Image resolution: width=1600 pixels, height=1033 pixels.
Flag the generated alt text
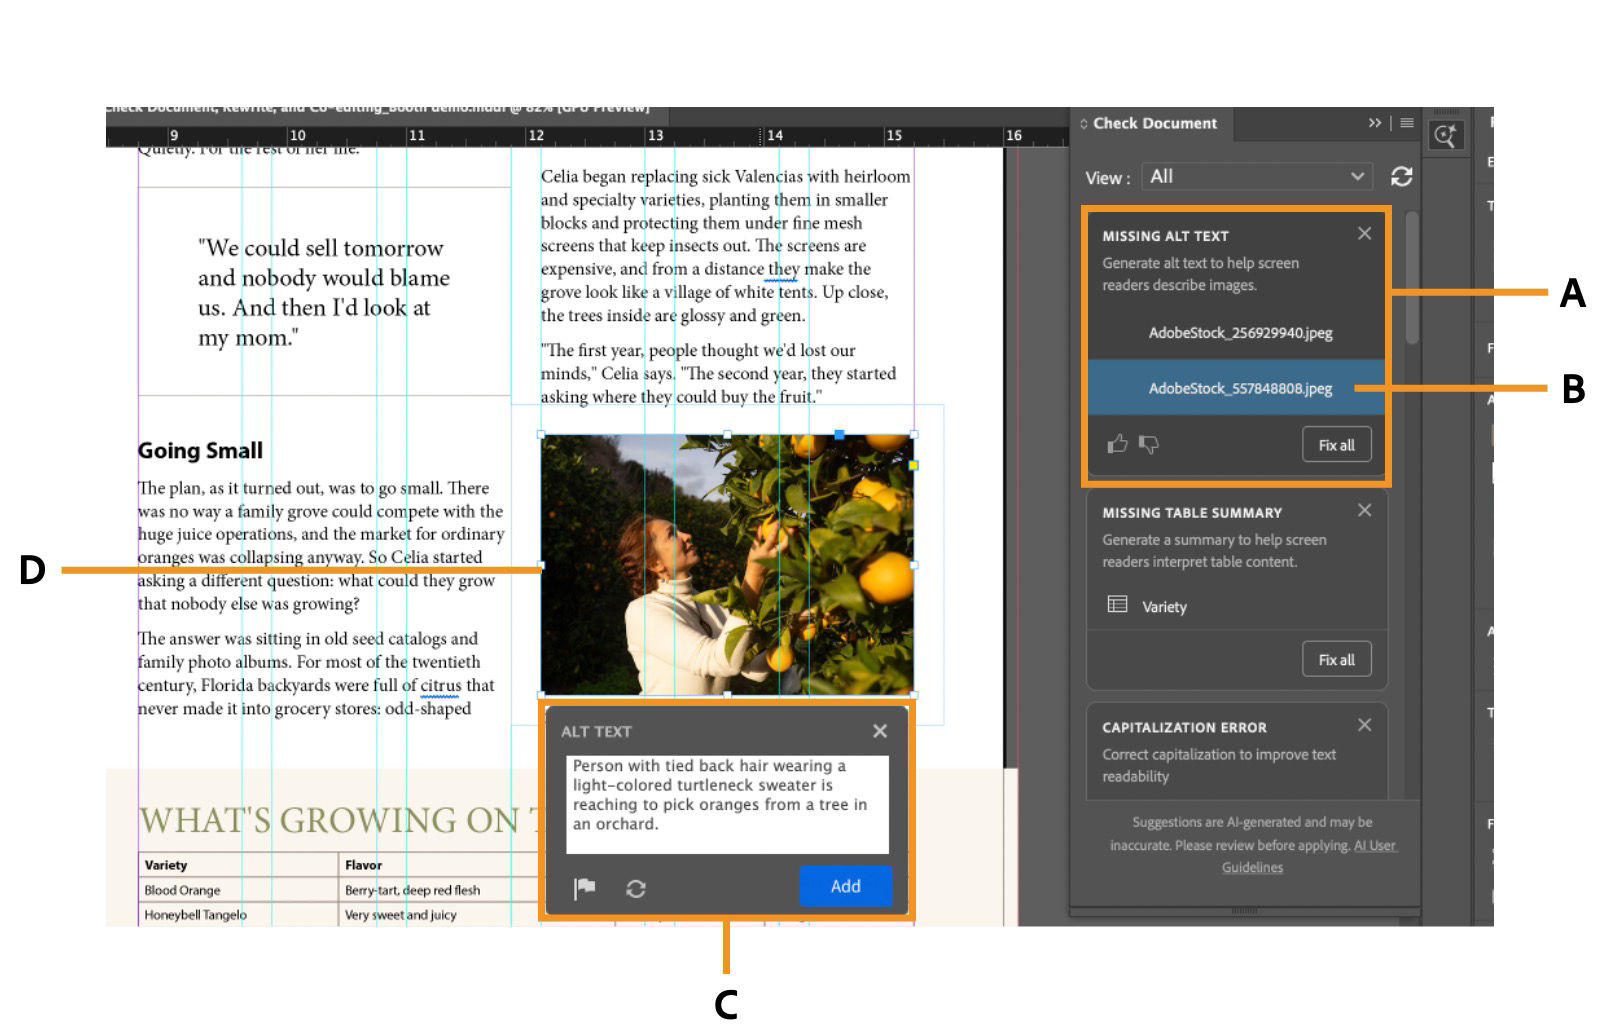point(585,888)
